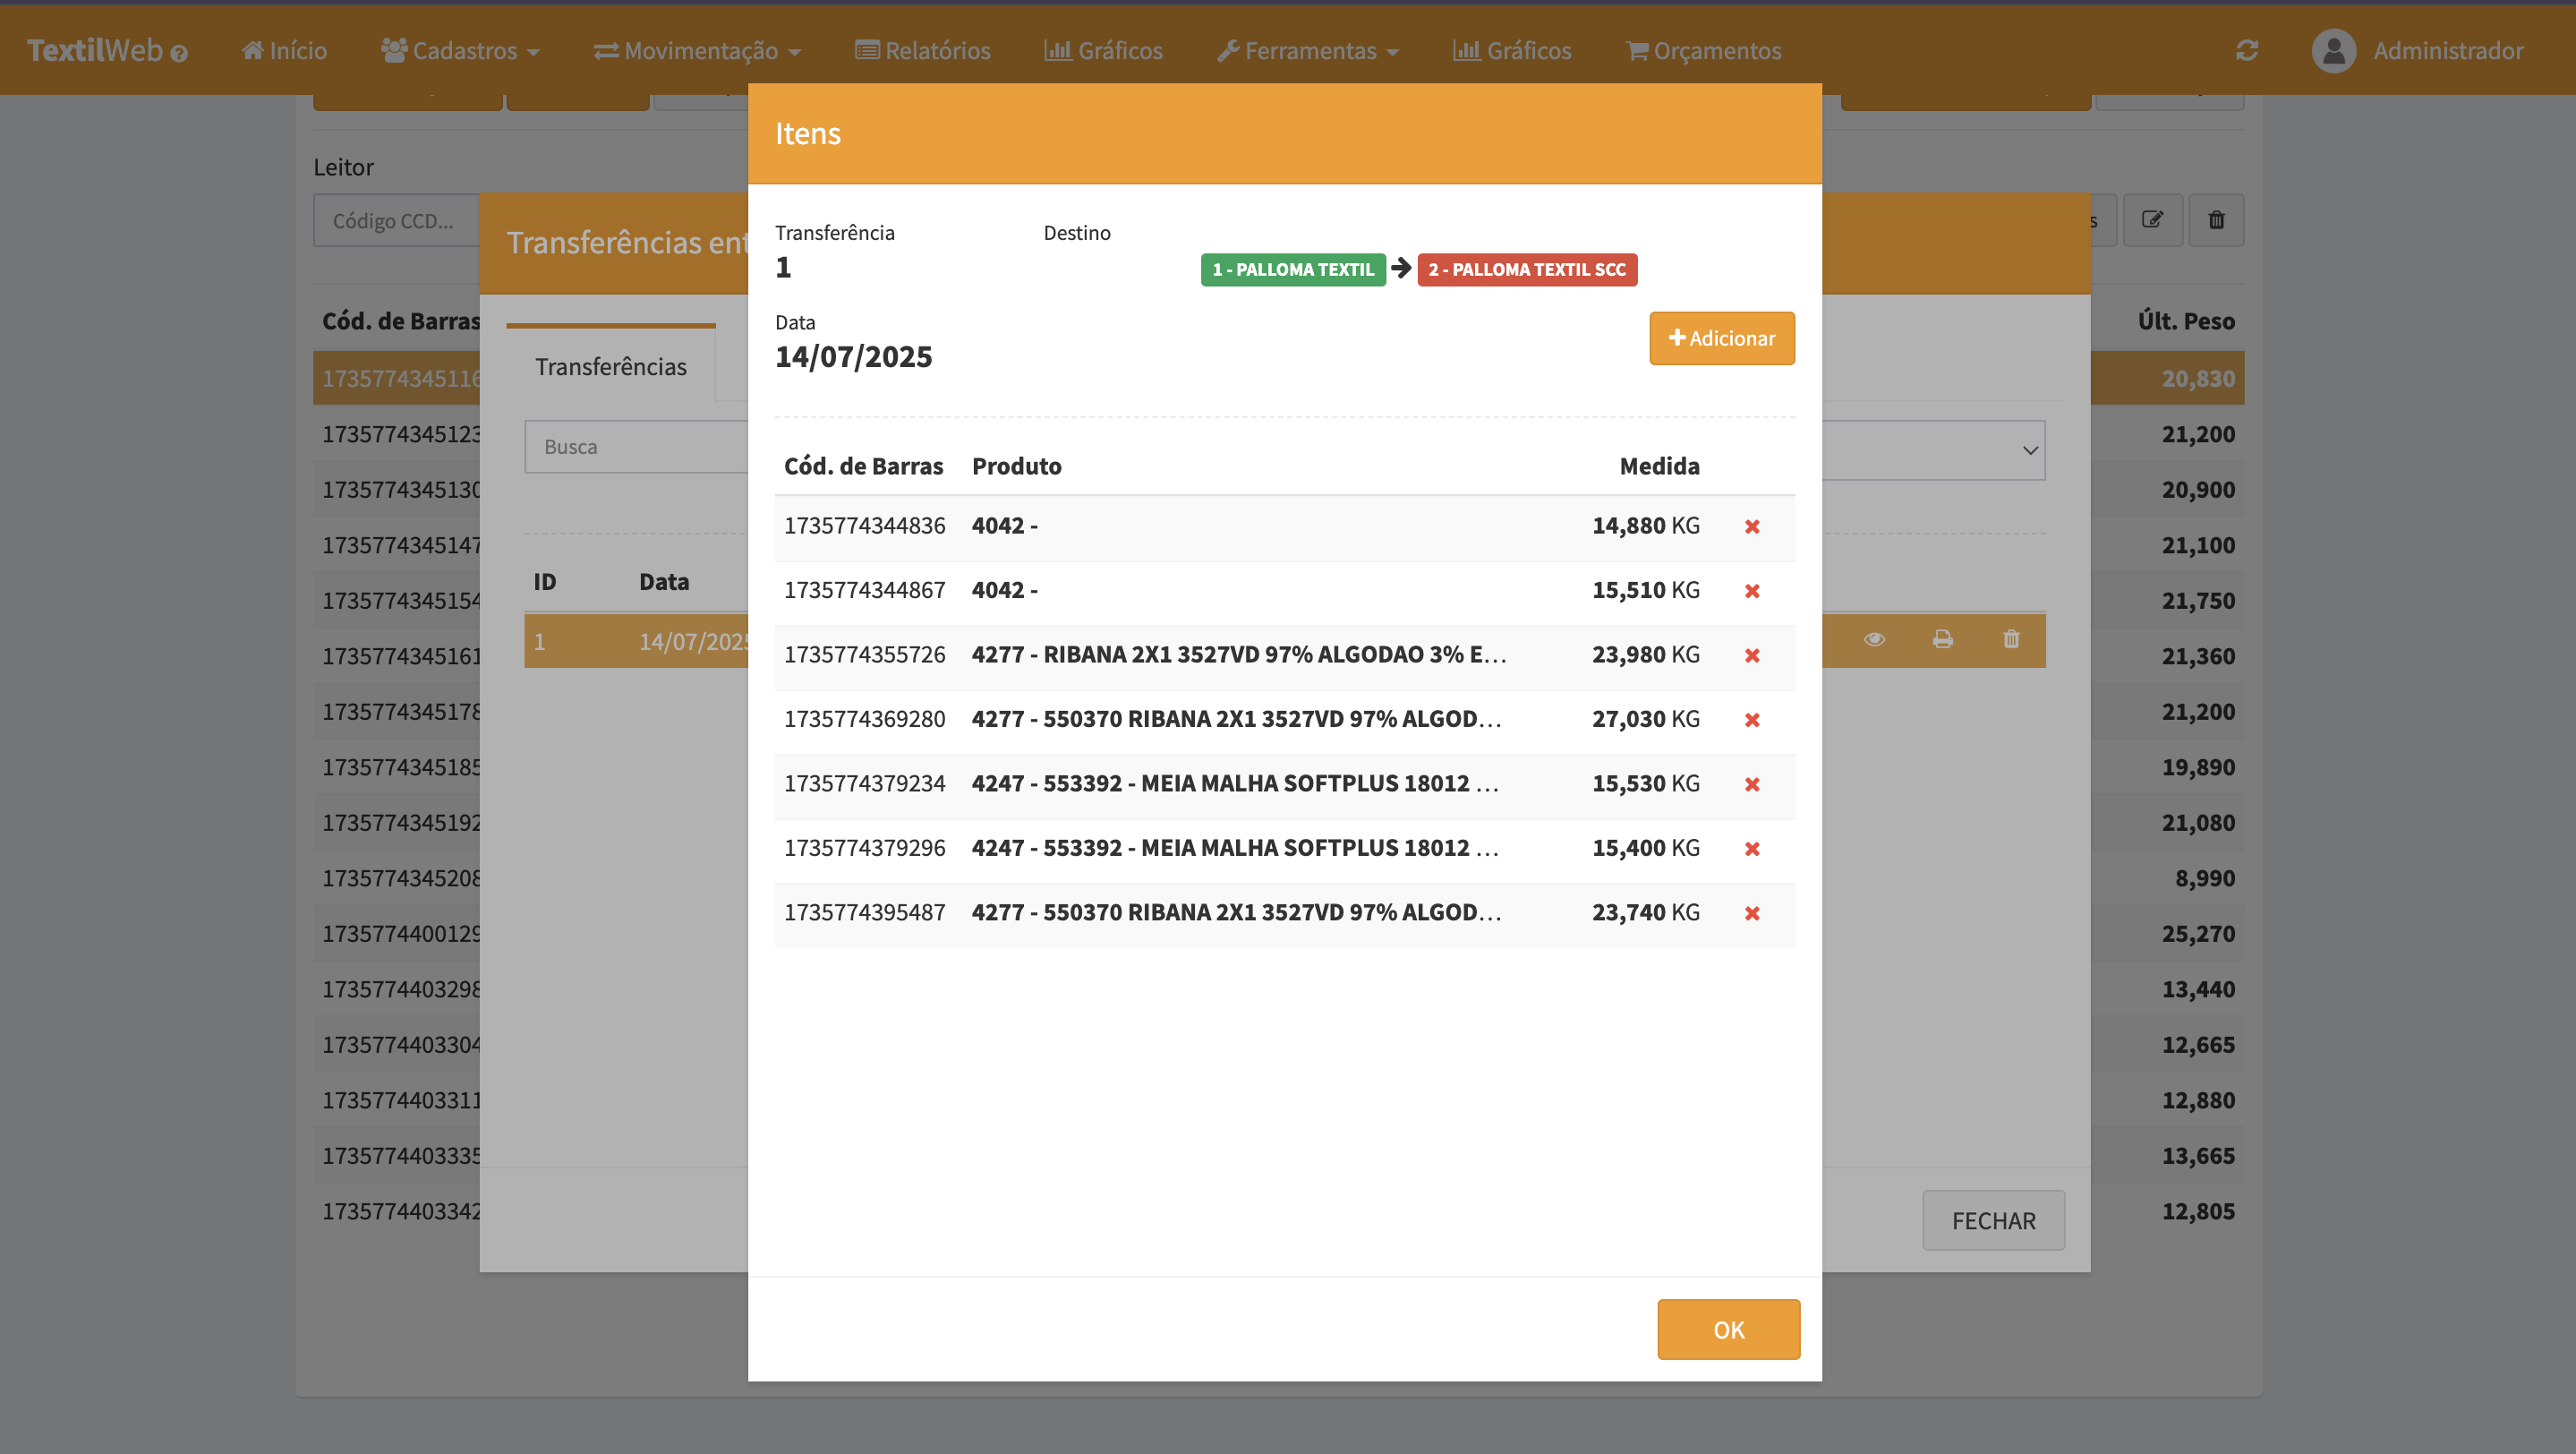2576x1454 pixels.
Task: Click the TextilWeb help question icon
Action: [x=179, y=54]
